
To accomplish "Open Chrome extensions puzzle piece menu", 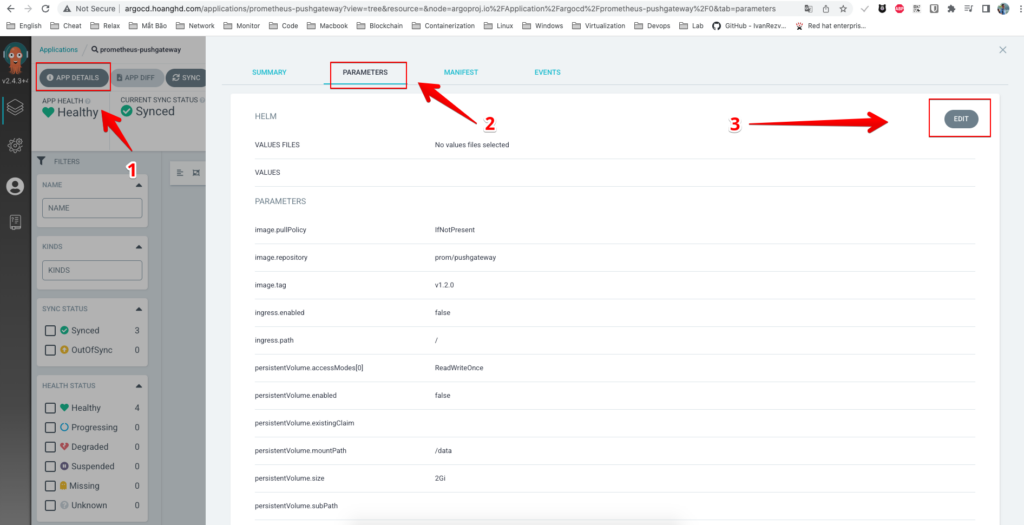I will pyautogui.click(x=951, y=9).
